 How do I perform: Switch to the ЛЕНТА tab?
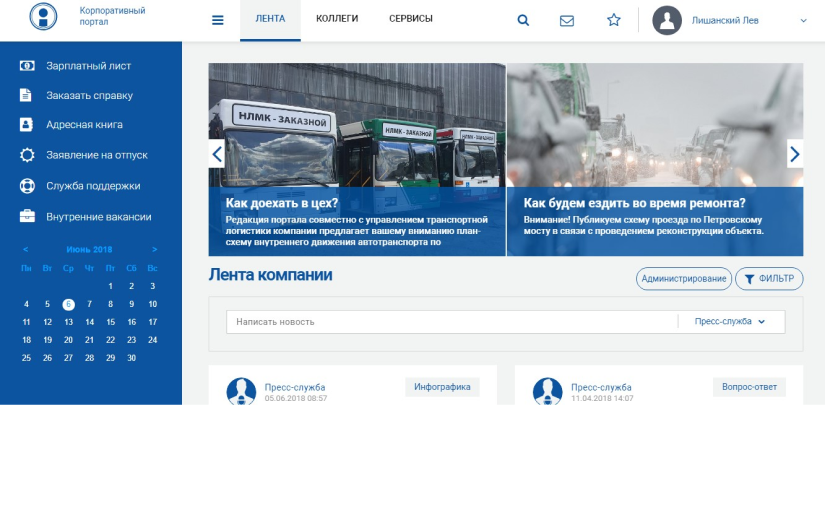(x=270, y=19)
